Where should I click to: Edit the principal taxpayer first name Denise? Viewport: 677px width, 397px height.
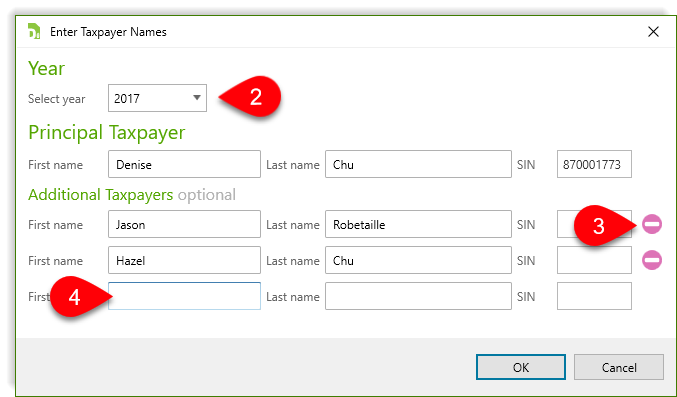click(184, 164)
